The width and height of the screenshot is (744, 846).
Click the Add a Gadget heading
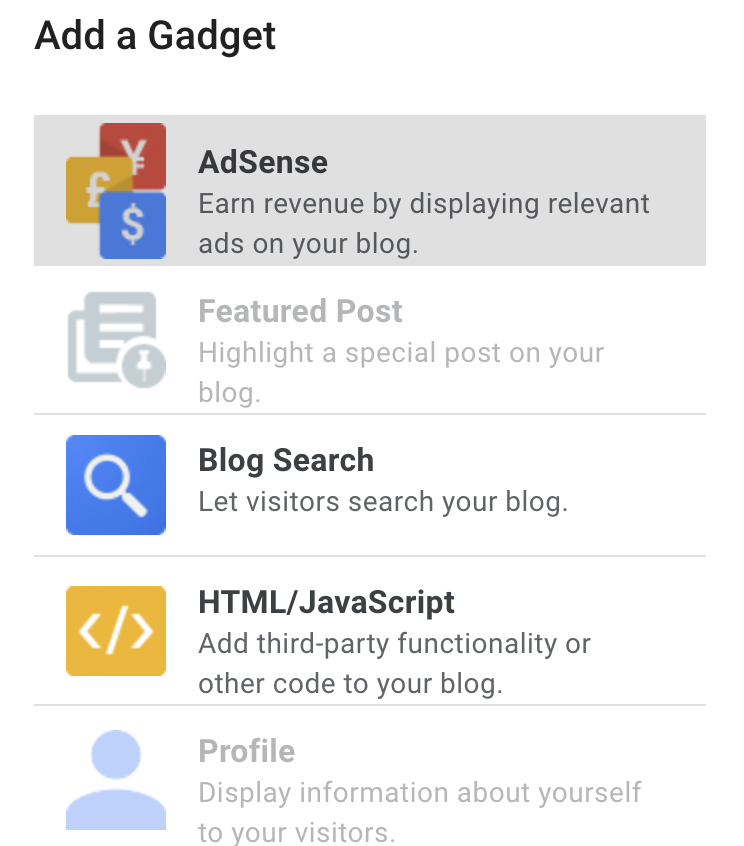[x=155, y=36]
